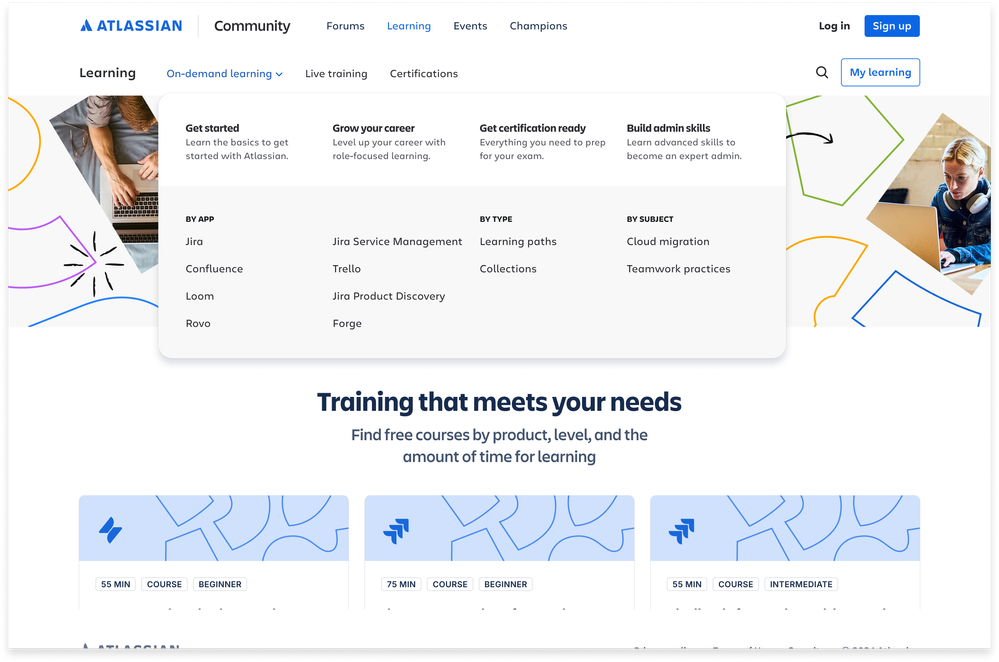Open Teamwork practices subject
The image size is (999, 662).
tap(679, 269)
